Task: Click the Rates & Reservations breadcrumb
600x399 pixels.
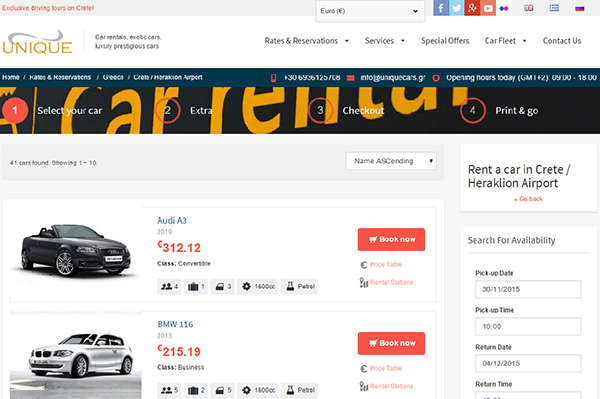Action: 60,77
